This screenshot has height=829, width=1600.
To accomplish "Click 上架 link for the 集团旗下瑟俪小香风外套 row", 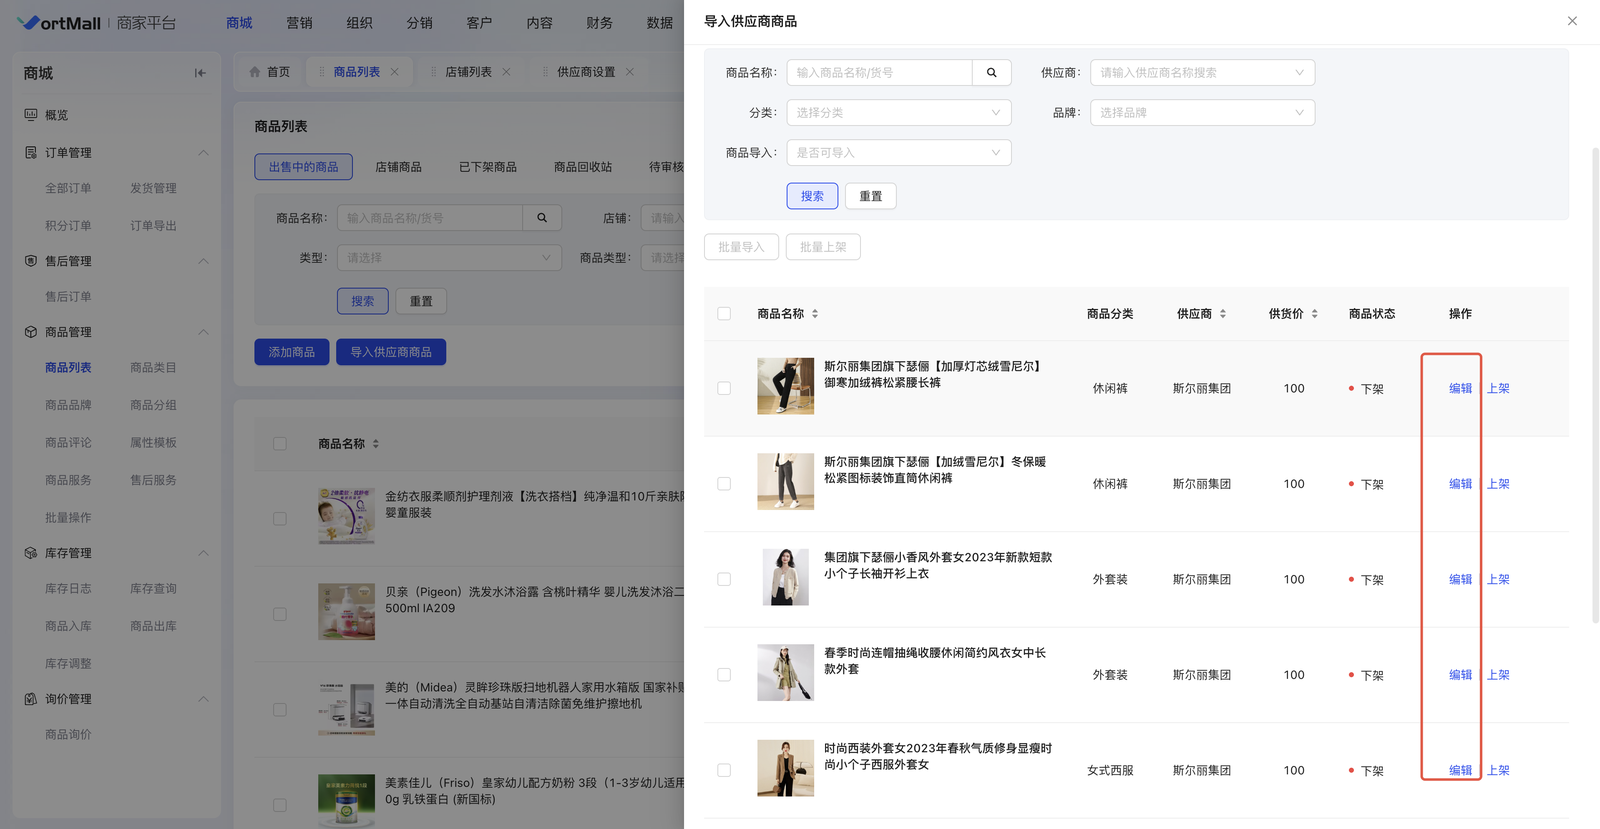I will 1498,580.
